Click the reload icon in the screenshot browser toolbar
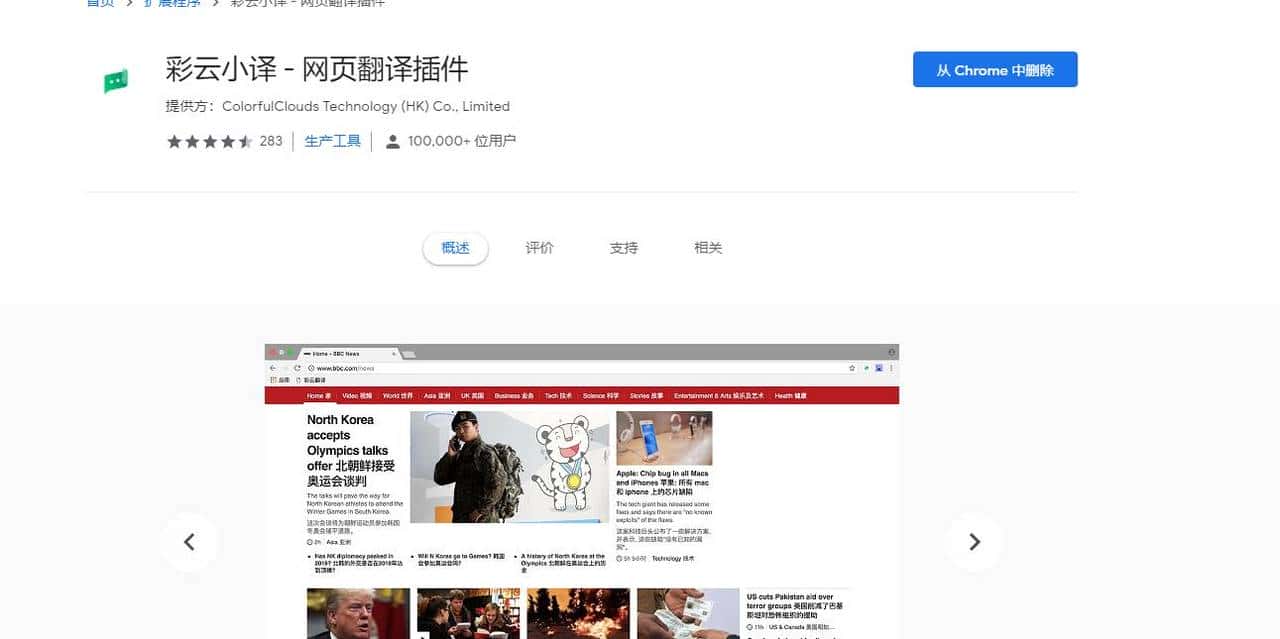Image resolution: width=1280 pixels, height=639 pixels. point(296,368)
